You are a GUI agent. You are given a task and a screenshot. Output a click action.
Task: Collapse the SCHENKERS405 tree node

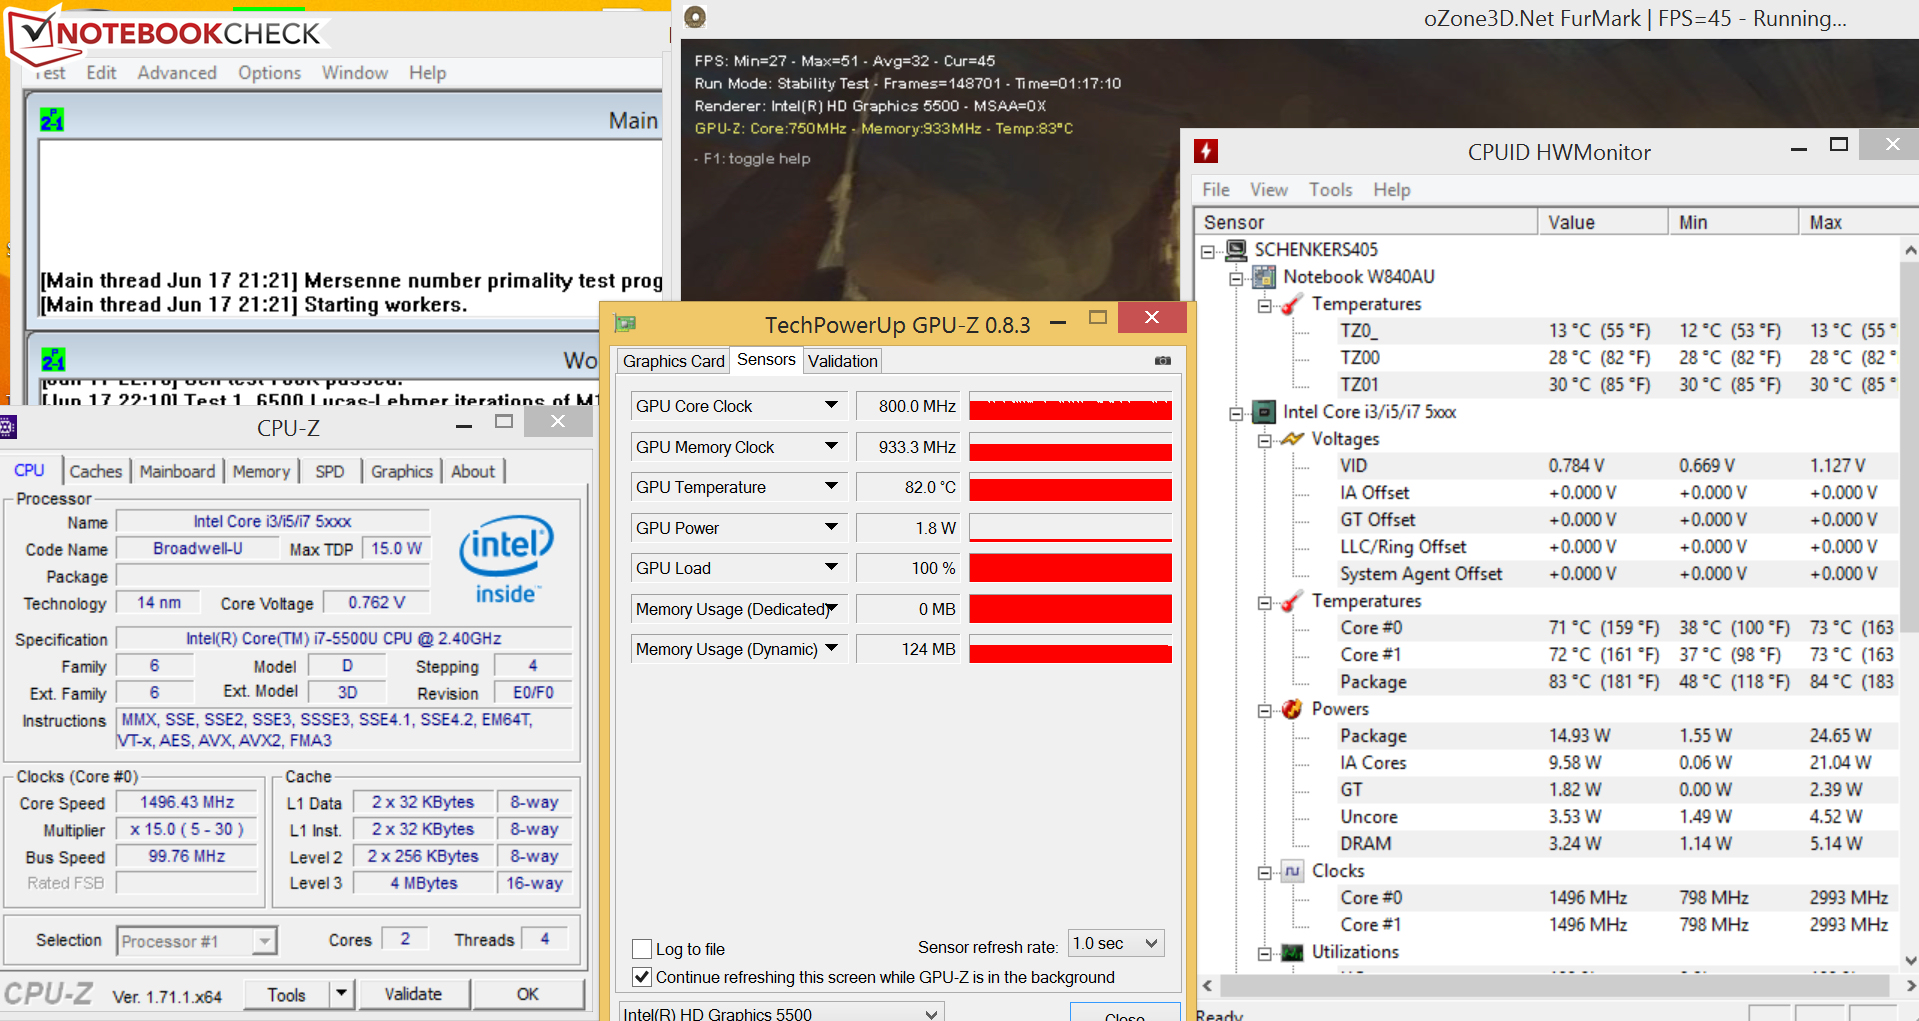1209,251
